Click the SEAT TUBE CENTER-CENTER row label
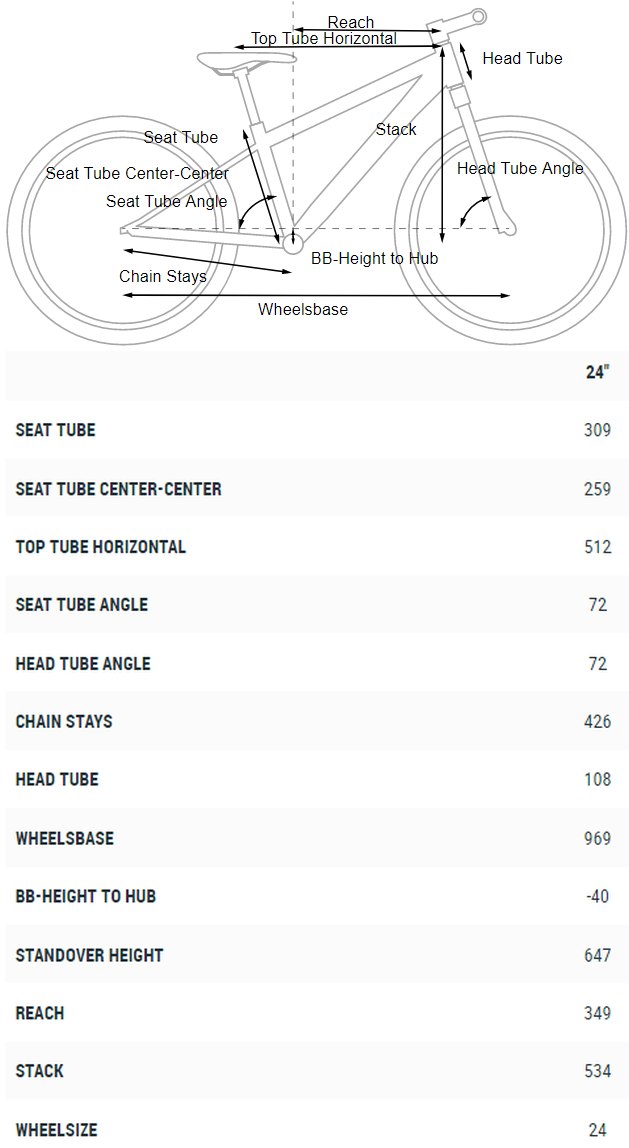The height and width of the screenshot is (1148, 629). click(x=119, y=488)
